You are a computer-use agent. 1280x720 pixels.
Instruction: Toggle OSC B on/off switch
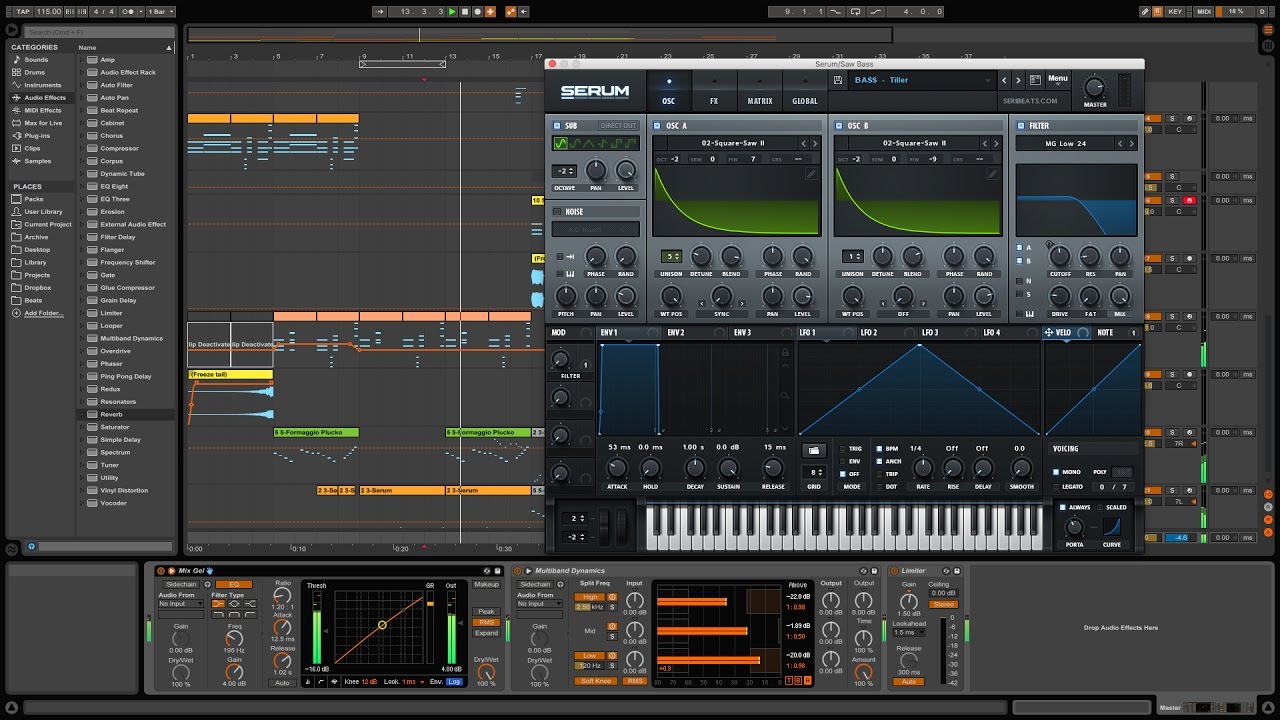[838, 126]
